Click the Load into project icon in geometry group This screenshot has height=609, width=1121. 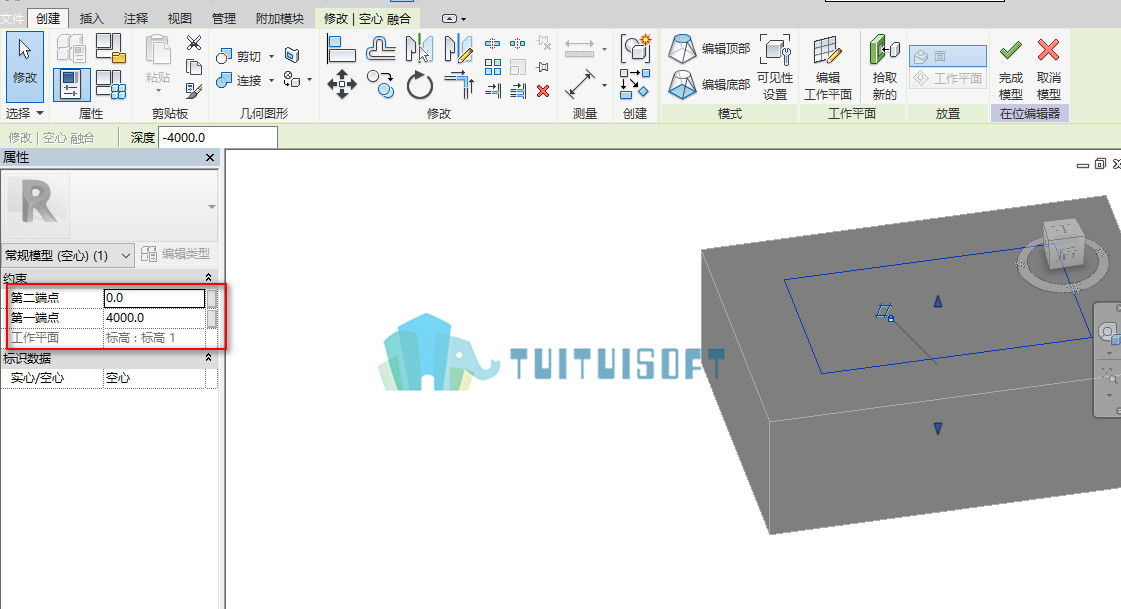[292, 55]
